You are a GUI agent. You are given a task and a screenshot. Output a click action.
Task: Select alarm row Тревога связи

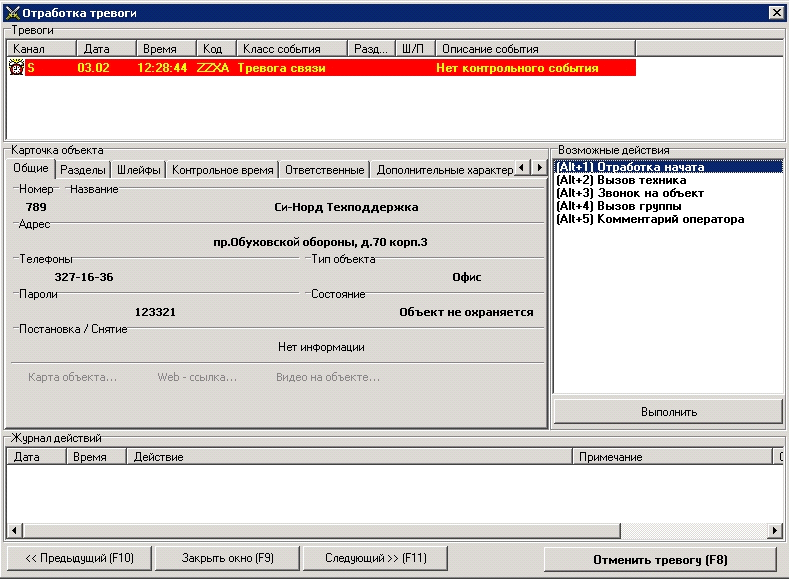[x=322, y=67]
